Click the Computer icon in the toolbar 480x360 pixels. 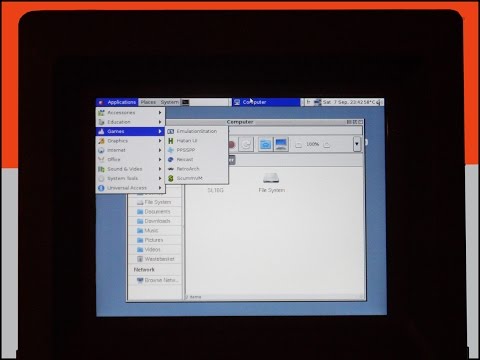pos(281,145)
